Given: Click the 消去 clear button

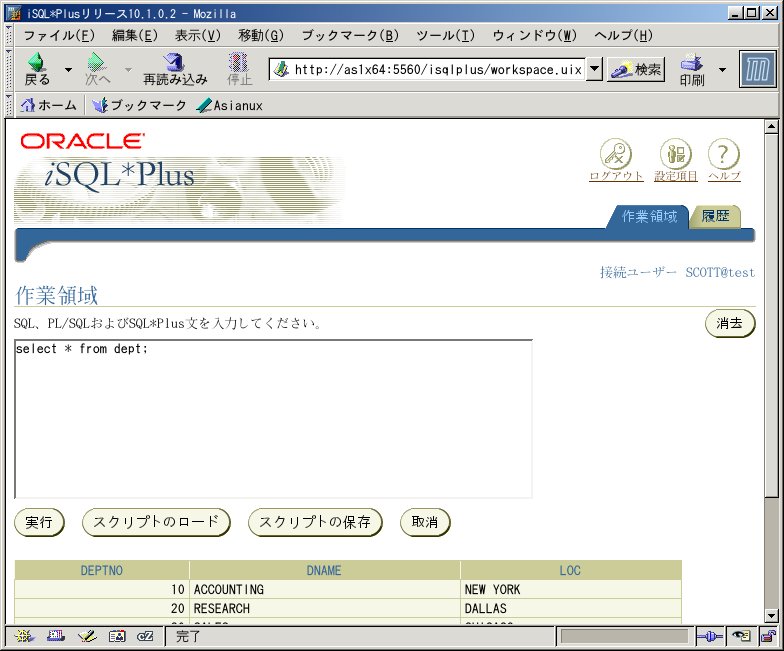Looking at the screenshot, I should click(730, 324).
